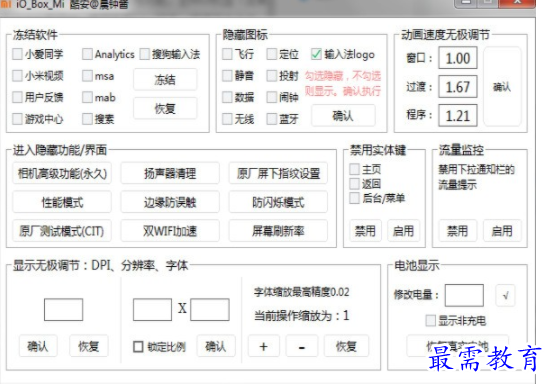Open 边缘防误触 settings
Screen dimensions: 550x390
(x=170, y=202)
